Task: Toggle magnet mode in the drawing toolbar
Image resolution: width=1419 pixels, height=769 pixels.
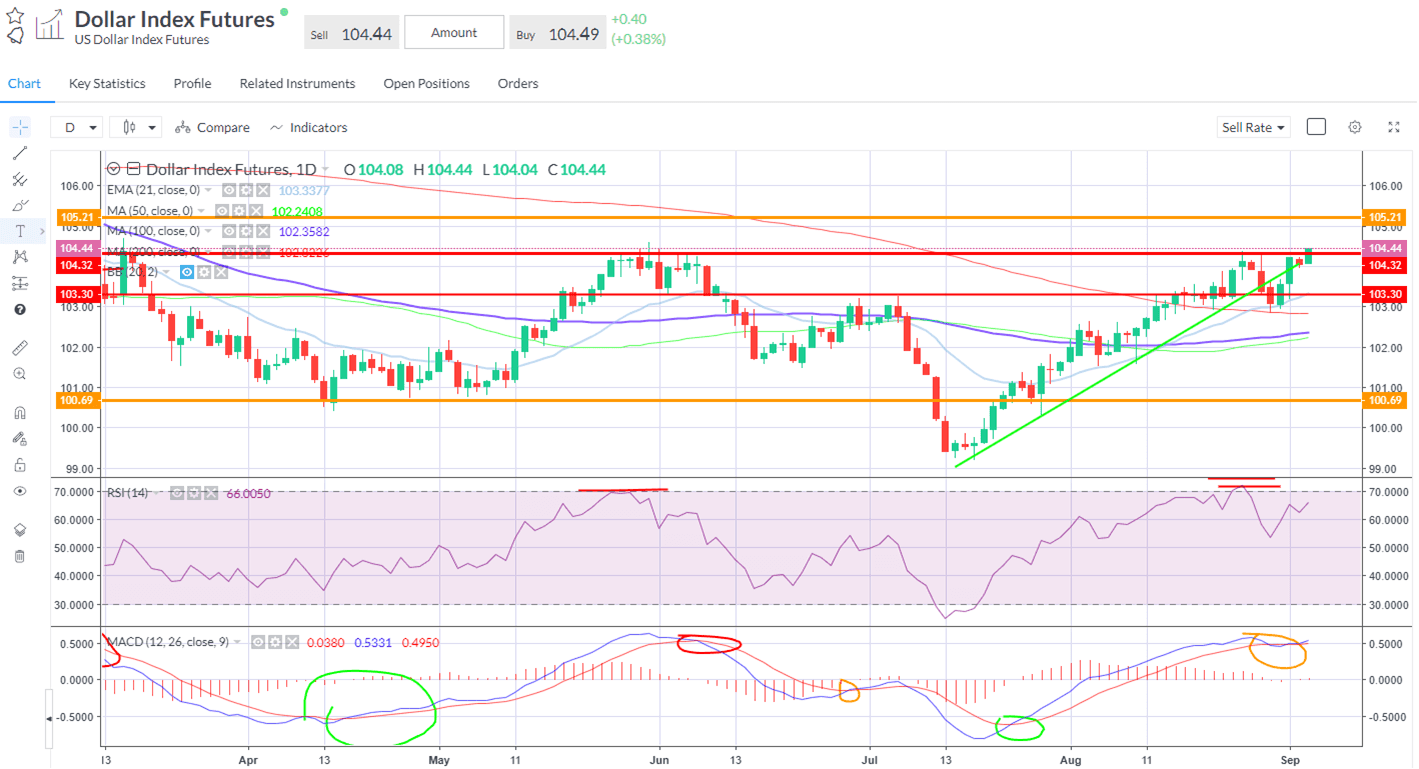Action: pos(20,412)
